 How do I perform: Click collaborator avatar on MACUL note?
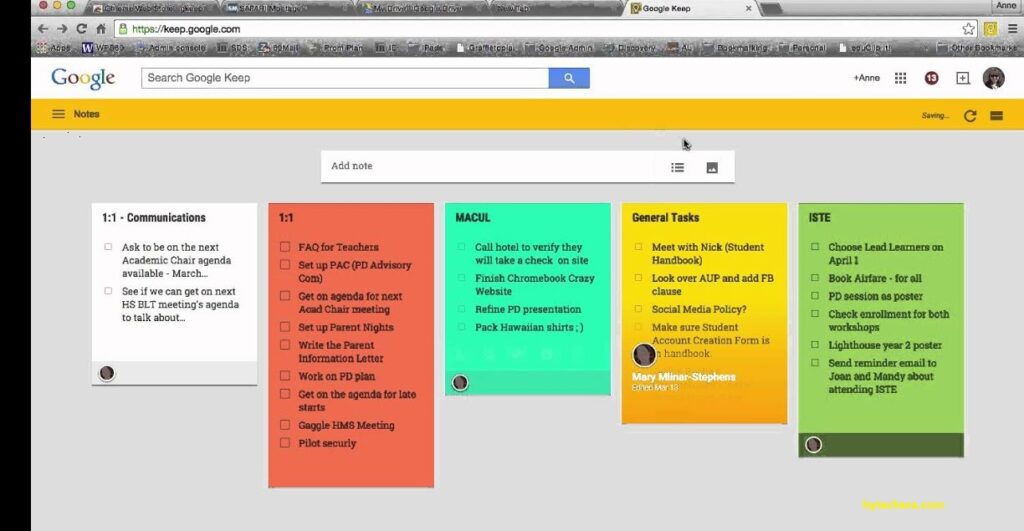(460, 383)
